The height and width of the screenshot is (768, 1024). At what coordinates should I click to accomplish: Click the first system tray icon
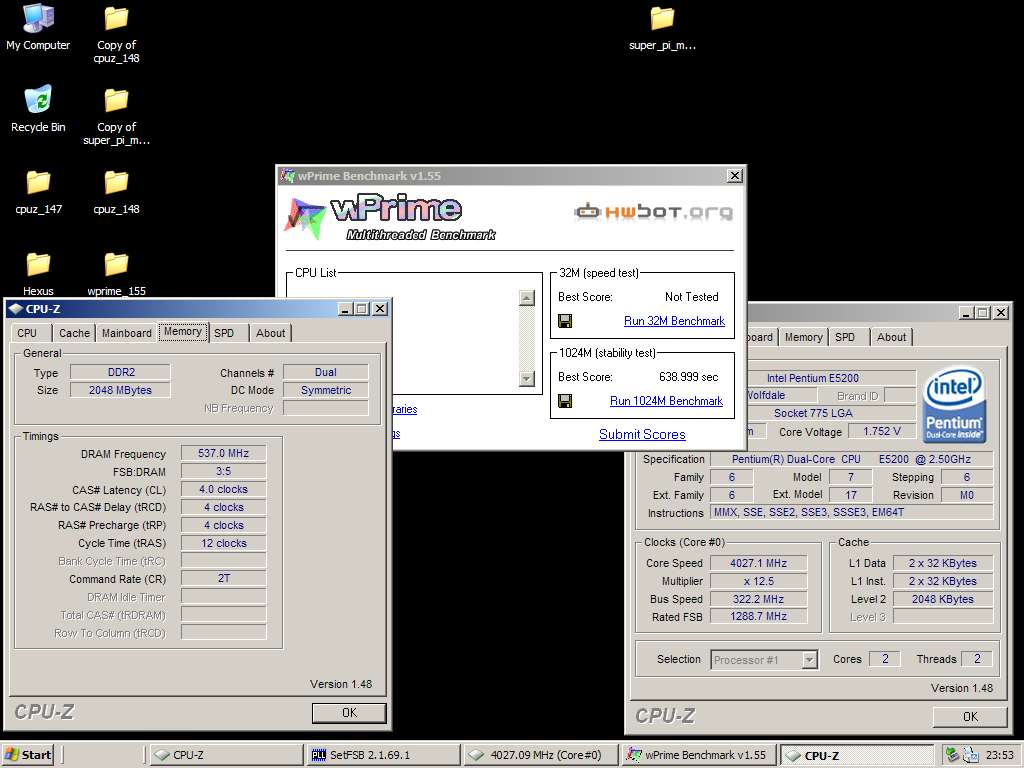click(x=952, y=754)
